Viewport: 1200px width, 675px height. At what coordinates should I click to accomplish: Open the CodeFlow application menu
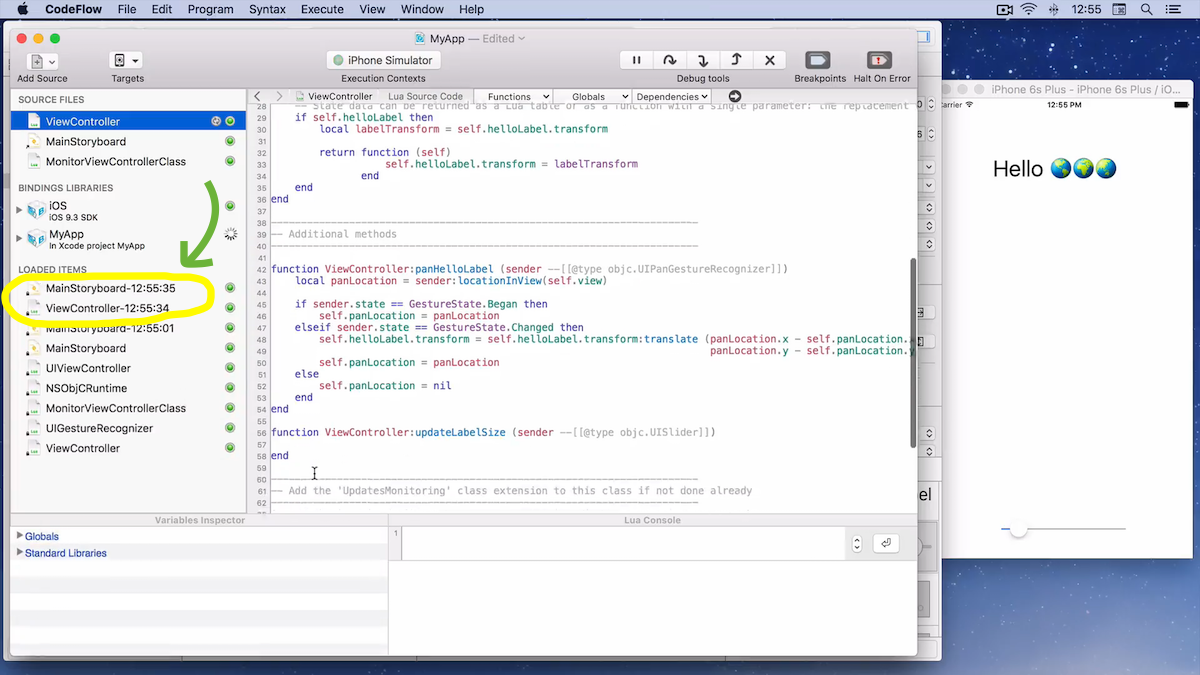point(72,9)
